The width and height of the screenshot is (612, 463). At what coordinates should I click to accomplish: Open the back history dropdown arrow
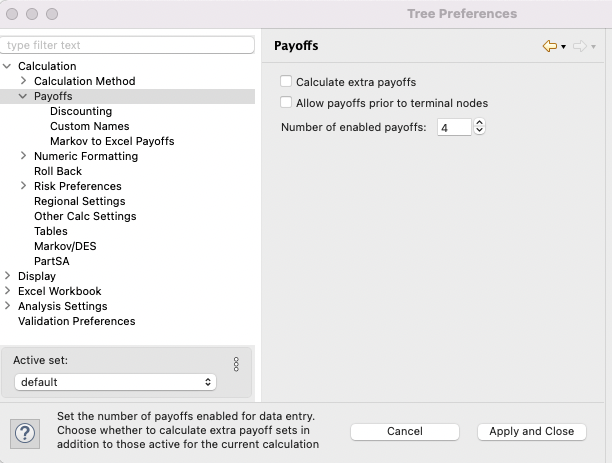563,47
